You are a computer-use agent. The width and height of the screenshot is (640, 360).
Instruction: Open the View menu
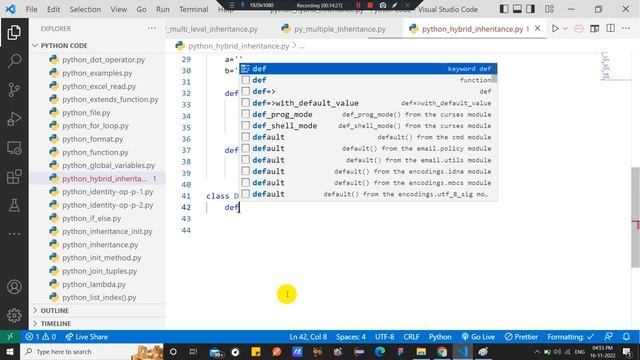118,9
